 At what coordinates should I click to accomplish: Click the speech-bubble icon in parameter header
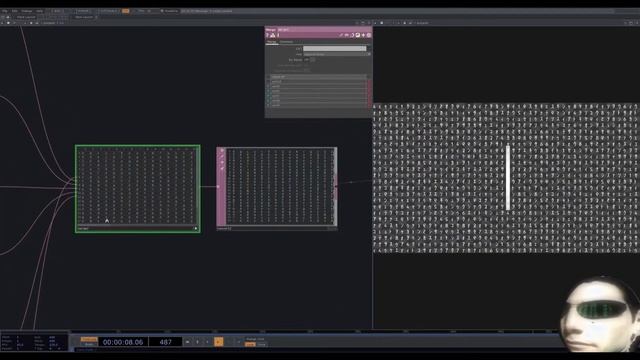347,36
